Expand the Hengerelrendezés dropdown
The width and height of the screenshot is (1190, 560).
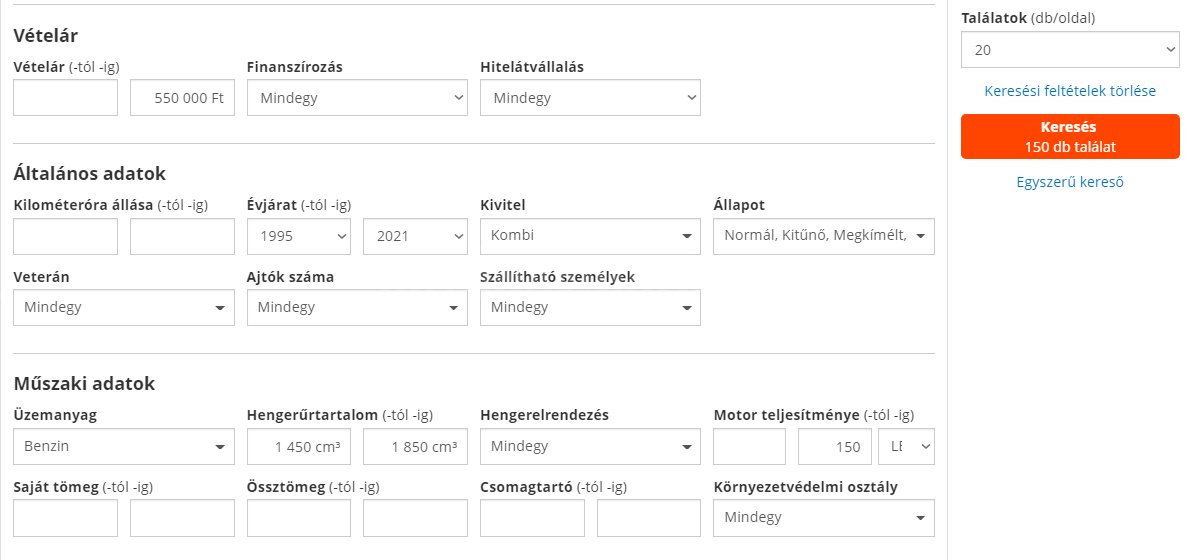(x=590, y=447)
